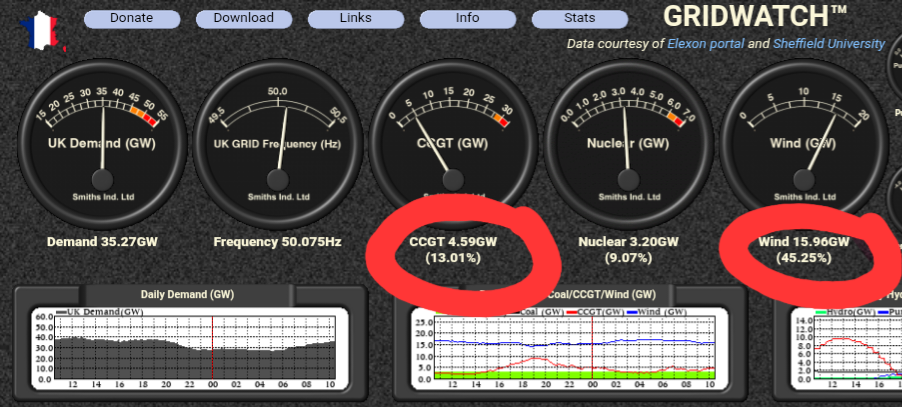The image size is (902, 407).
Task: Follow the Elexon portal link
Action: (x=705, y=44)
